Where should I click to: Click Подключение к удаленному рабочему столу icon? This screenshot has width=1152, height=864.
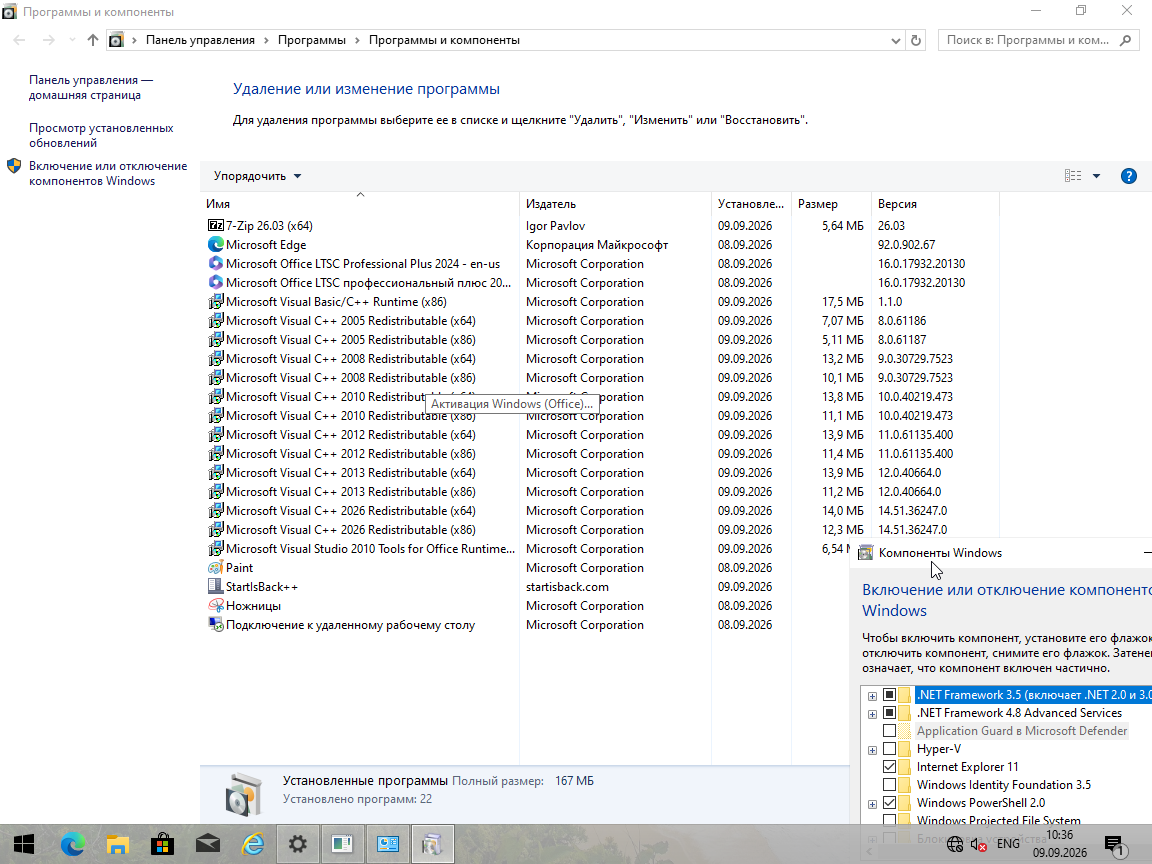click(215, 625)
